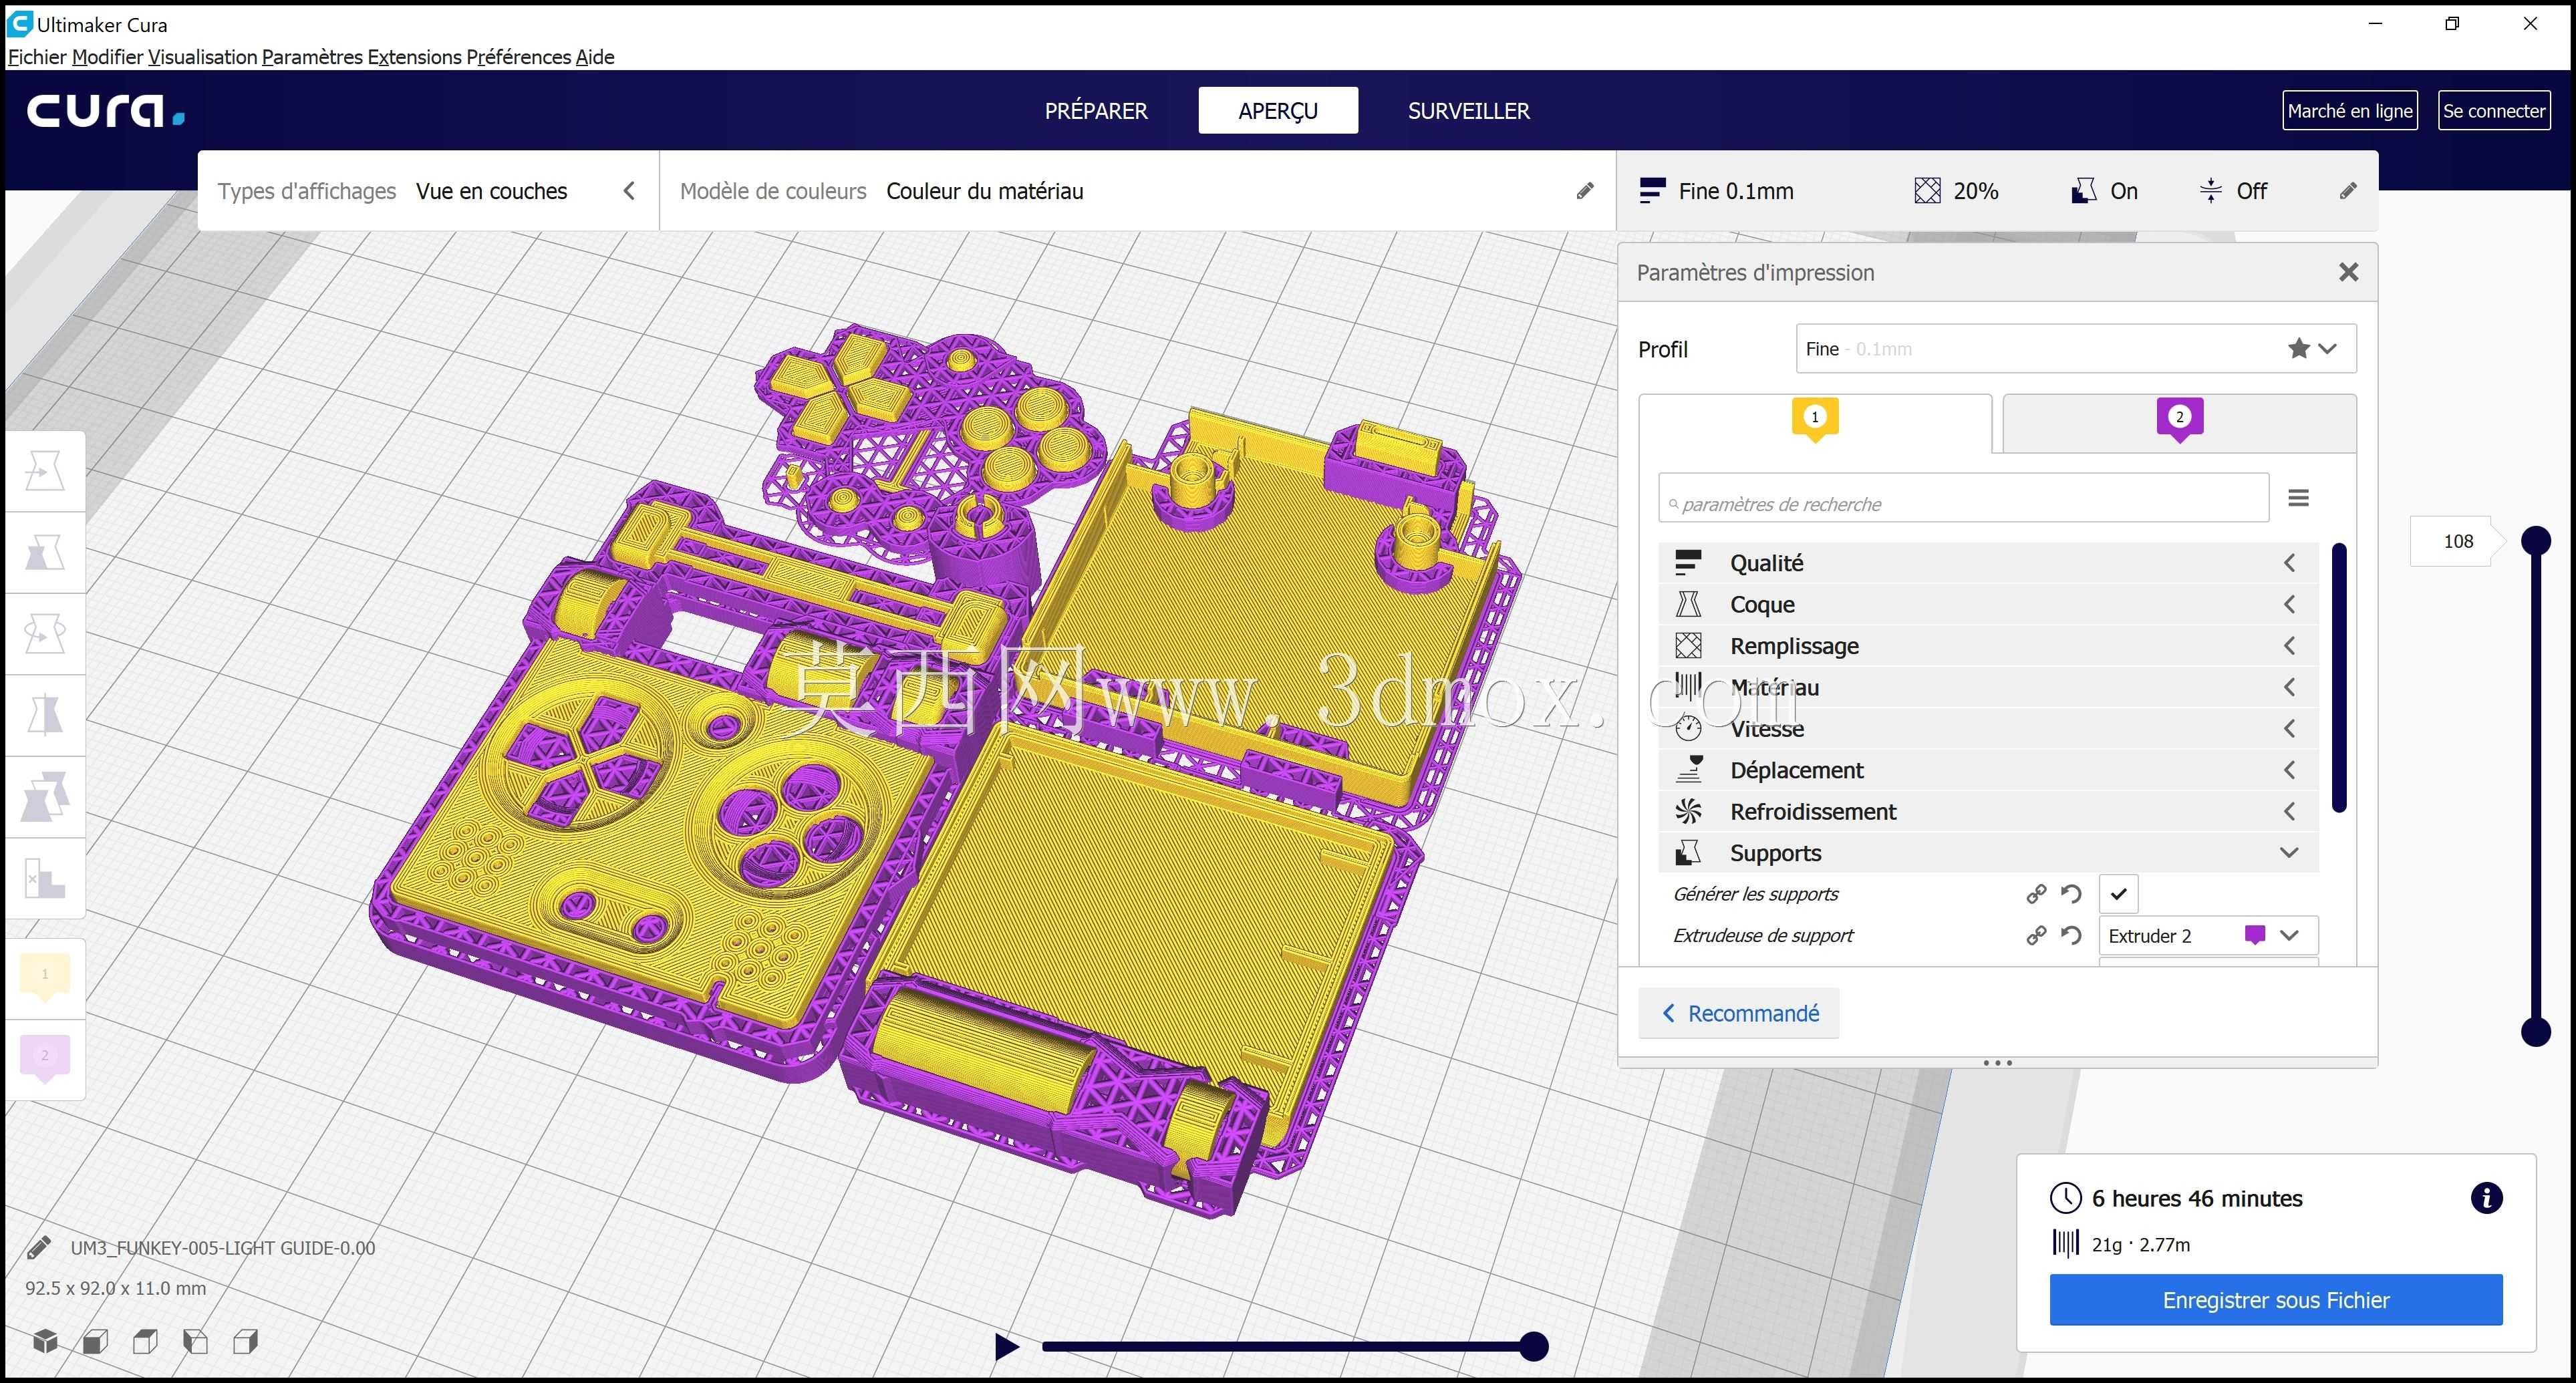This screenshot has height=1383, width=2576.
Task: Select the Mirror tool in left toolbar
Action: [45, 716]
